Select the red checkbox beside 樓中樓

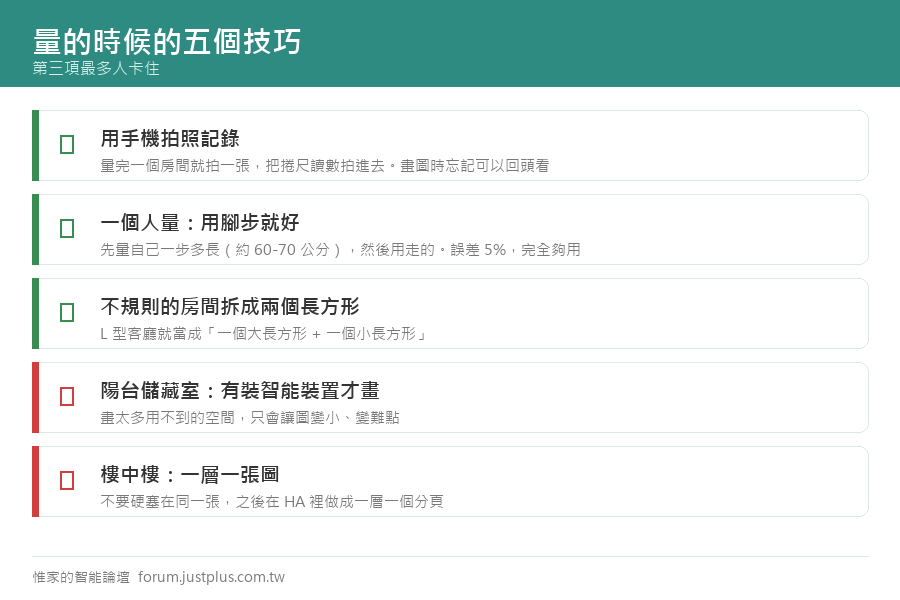[67, 481]
